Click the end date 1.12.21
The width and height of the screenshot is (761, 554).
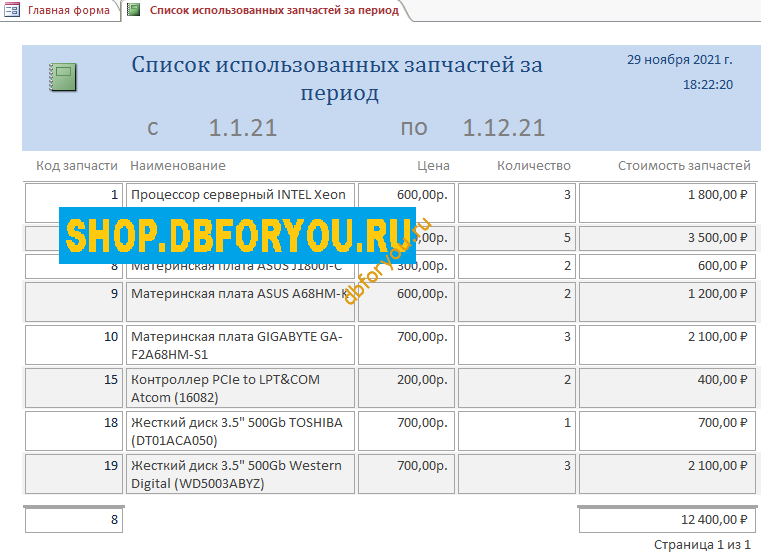click(x=503, y=128)
